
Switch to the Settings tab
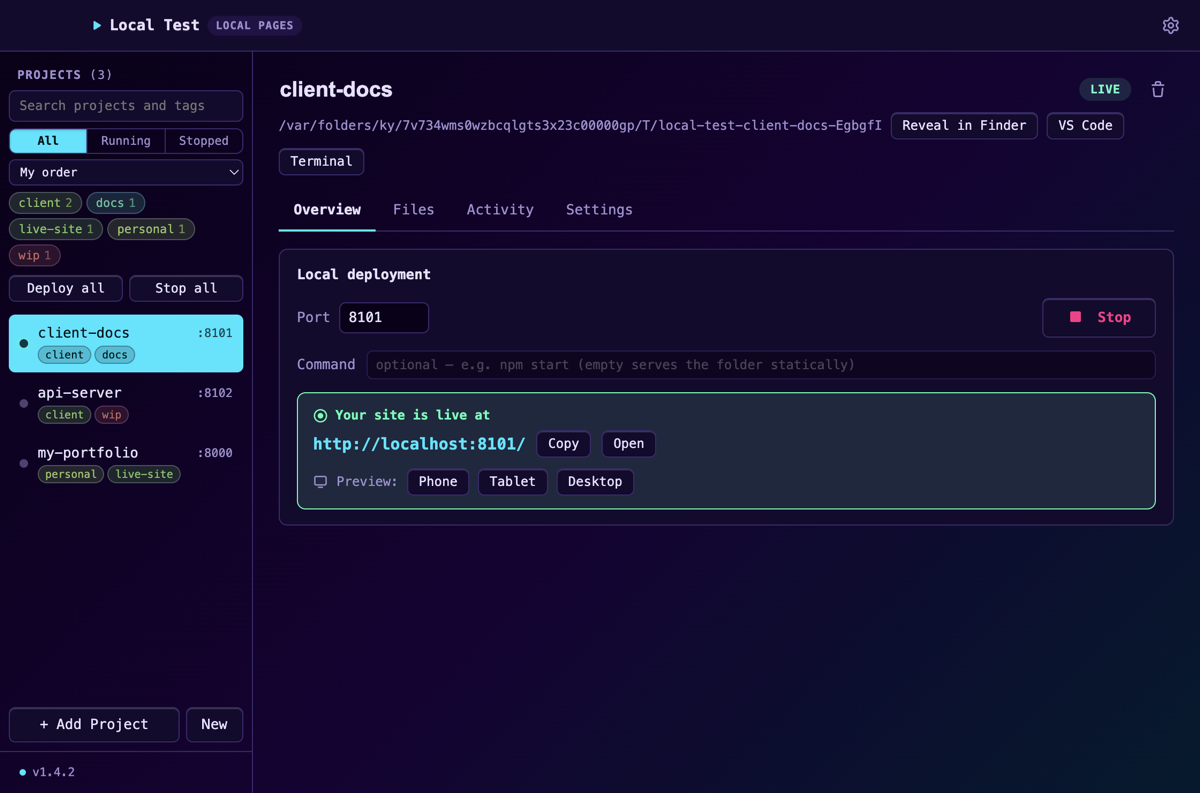click(599, 210)
